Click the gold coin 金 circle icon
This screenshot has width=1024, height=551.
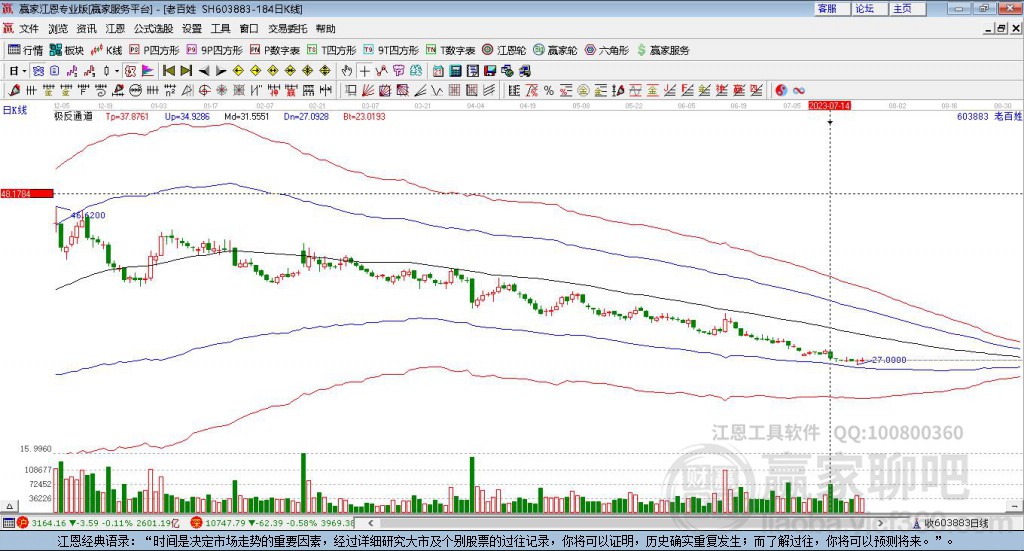pyautogui.click(x=583, y=90)
